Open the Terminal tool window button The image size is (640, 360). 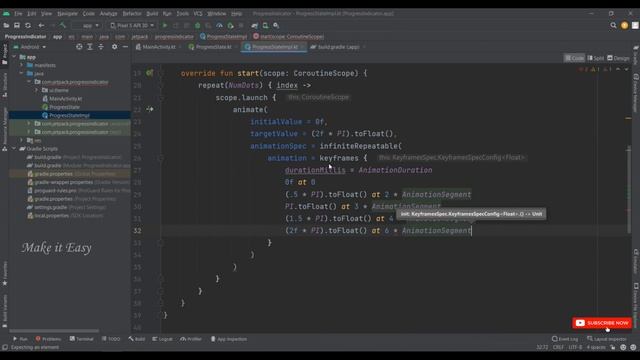[x=82, y=339]
